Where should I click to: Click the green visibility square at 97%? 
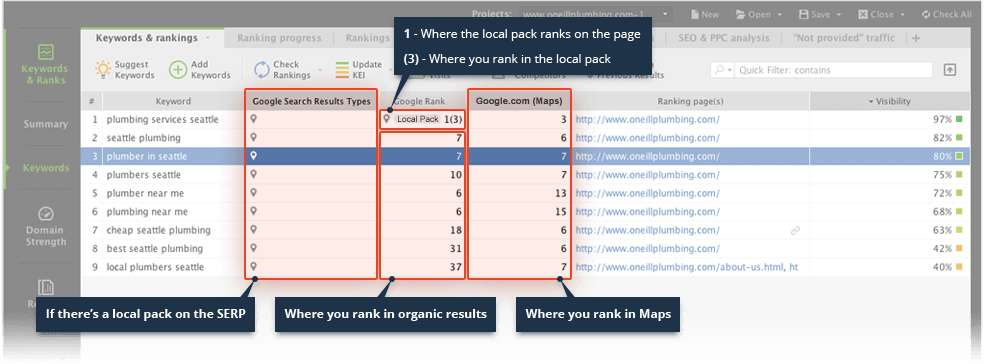[x=959, y=119]
